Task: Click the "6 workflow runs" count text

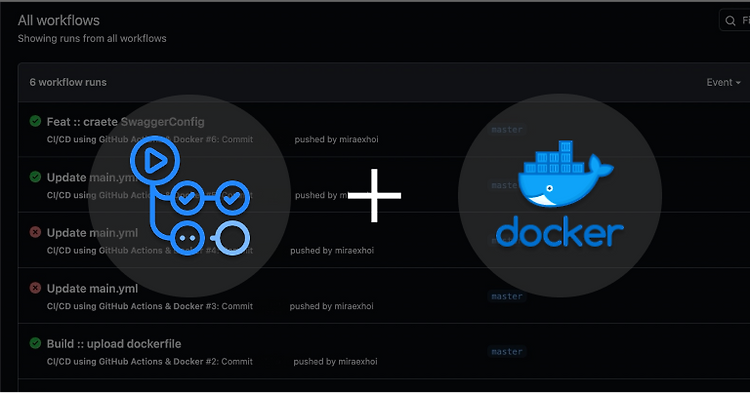Action: (68, 82)
